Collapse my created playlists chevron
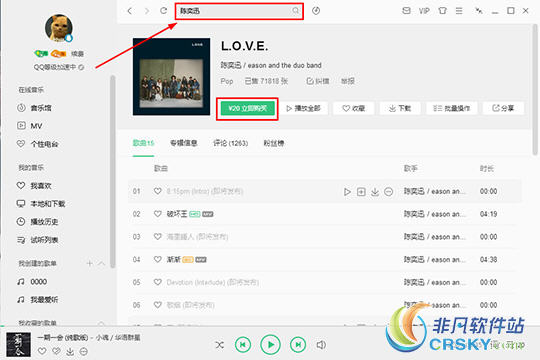The height and width of the screenshot is (360, 540). point(102,264)
